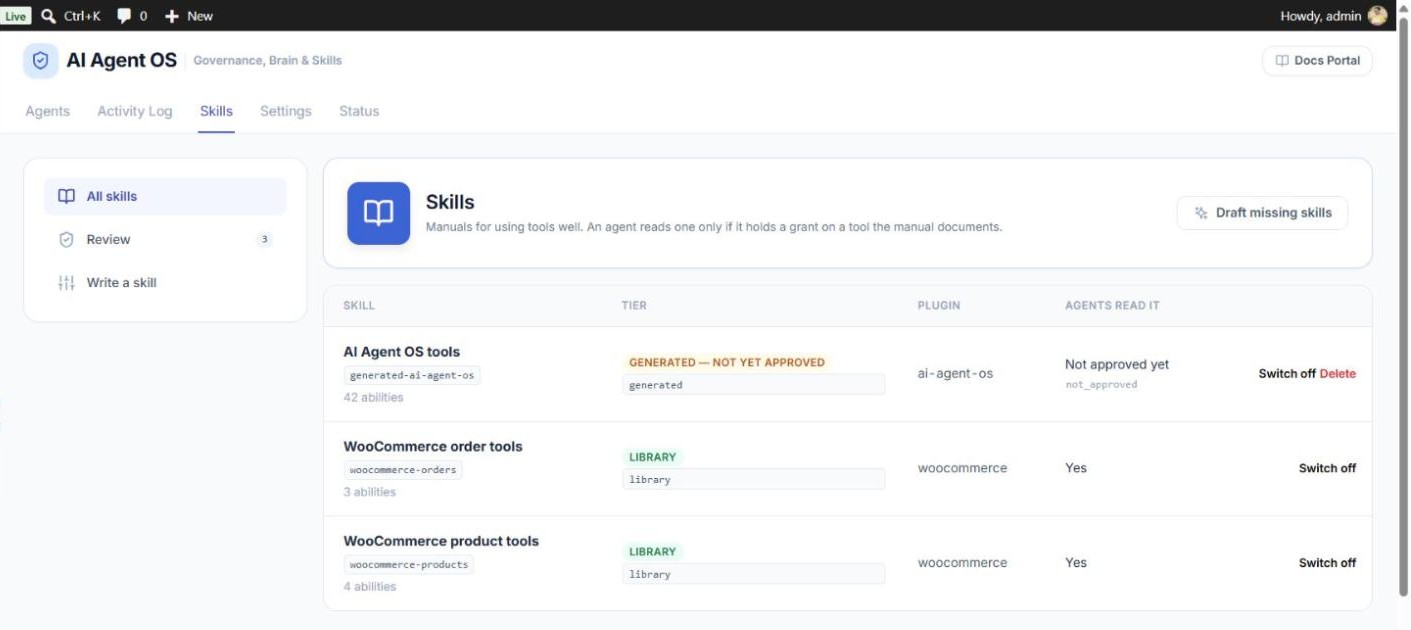1411x630 pixels.
Task: Click the ai-agent-os plugin cell
Action: coord(956,374)
